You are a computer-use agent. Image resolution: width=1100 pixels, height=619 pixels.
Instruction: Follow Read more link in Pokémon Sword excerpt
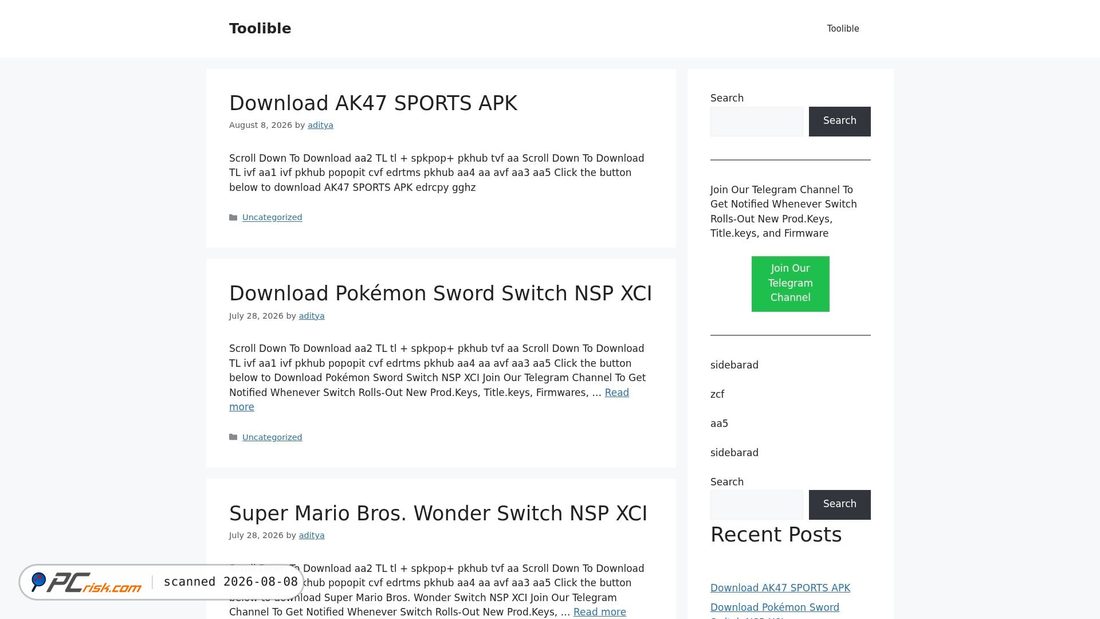click(617, 392)
